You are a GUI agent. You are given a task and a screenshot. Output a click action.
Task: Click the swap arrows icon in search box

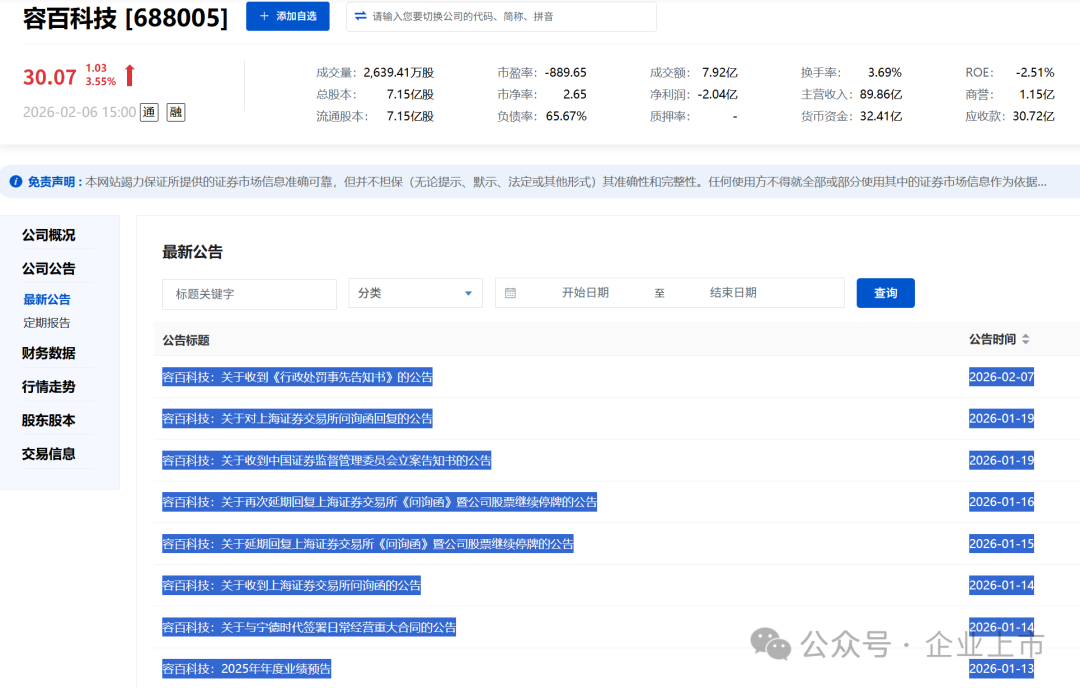coord(360,16)
